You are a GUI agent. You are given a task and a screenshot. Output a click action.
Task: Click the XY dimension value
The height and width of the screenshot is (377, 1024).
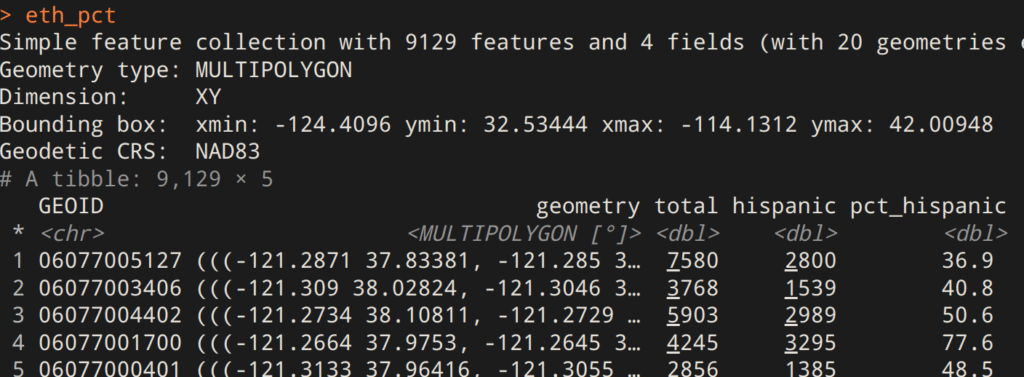[x=208, y=97]
